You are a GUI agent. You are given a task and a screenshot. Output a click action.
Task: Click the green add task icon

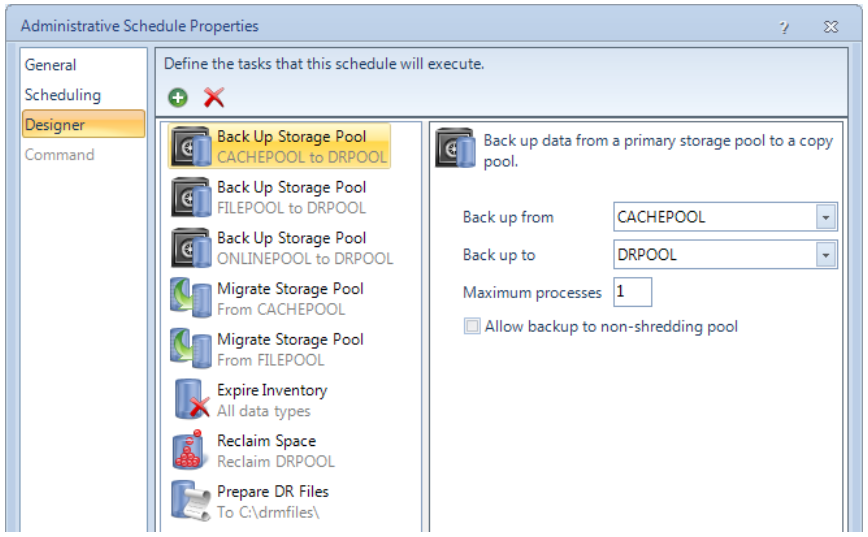[178, 98]
